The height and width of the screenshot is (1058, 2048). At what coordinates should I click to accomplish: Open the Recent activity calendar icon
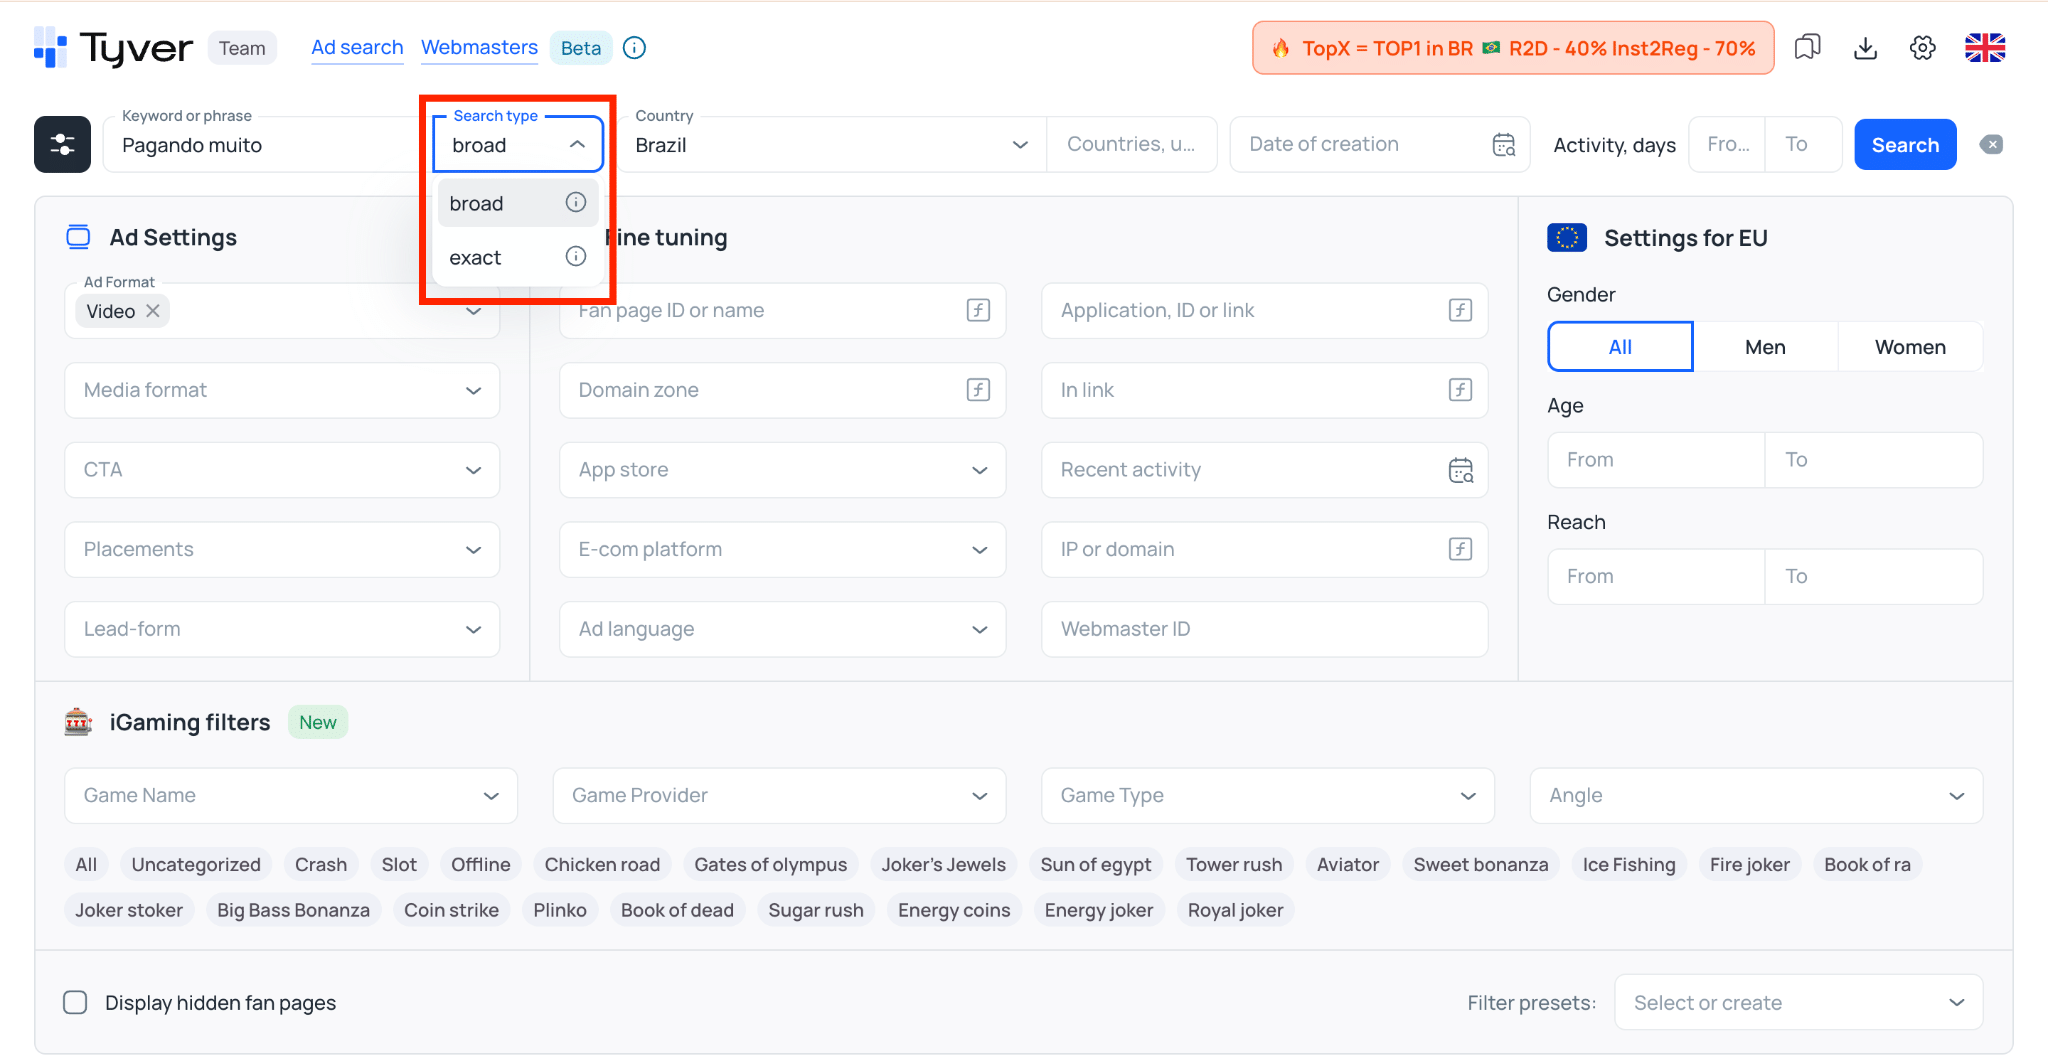[1460, 470]
